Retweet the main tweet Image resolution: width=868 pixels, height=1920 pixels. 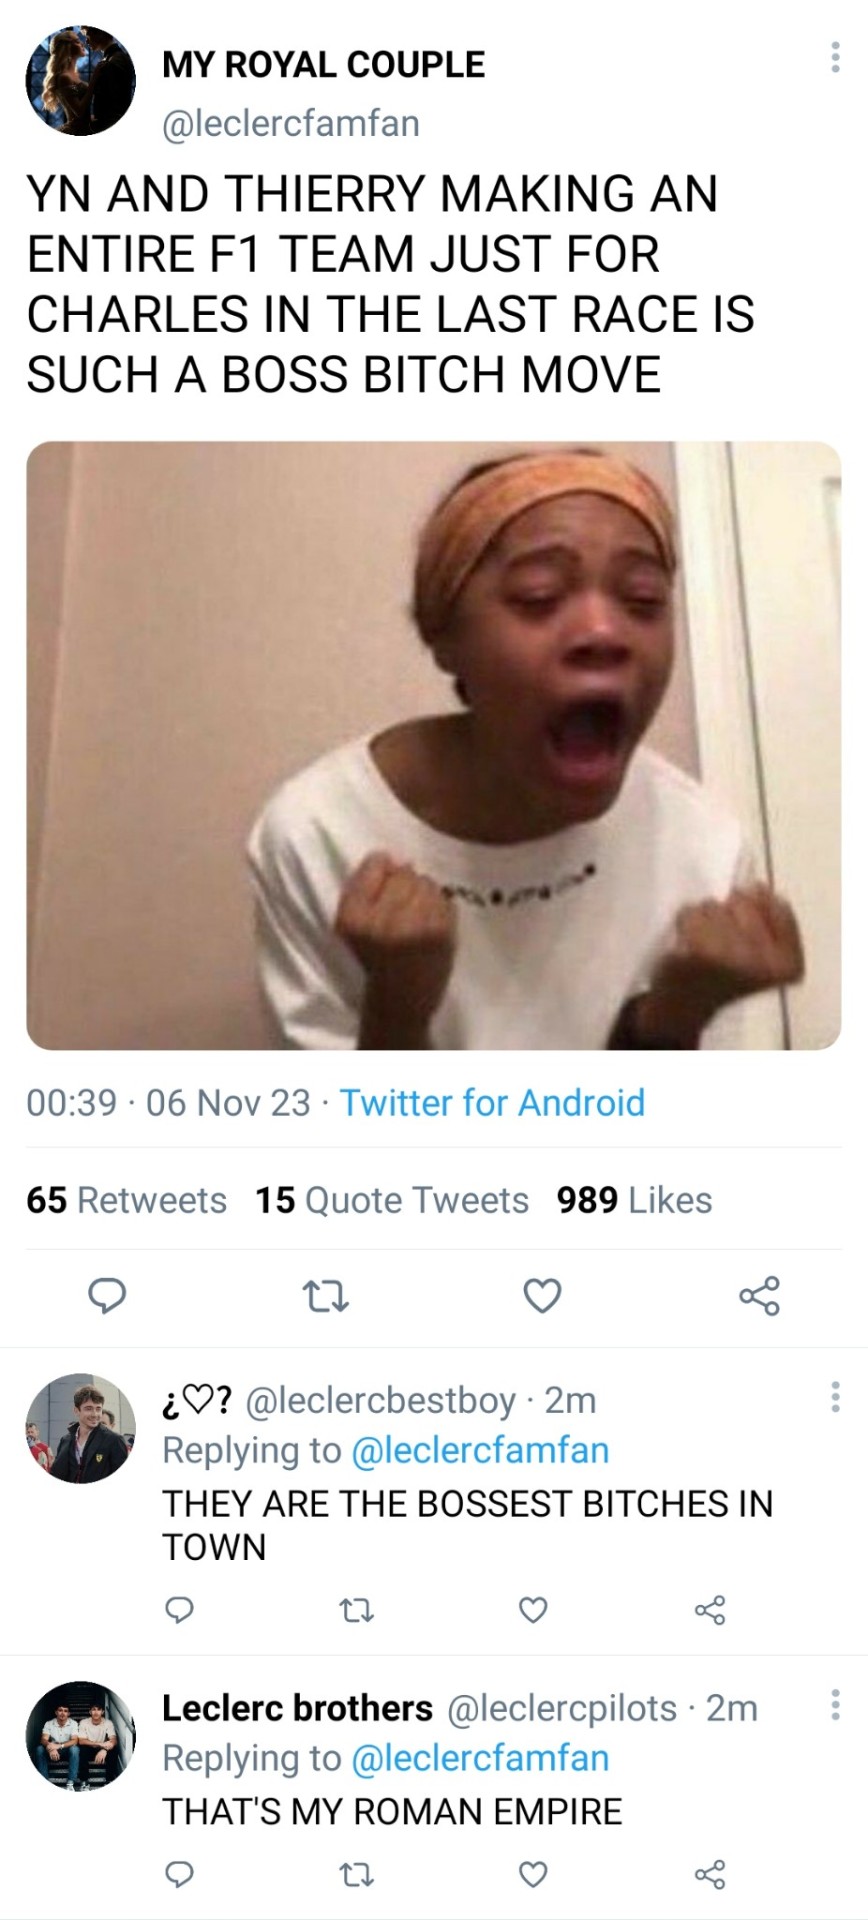tap(325, 1297)
